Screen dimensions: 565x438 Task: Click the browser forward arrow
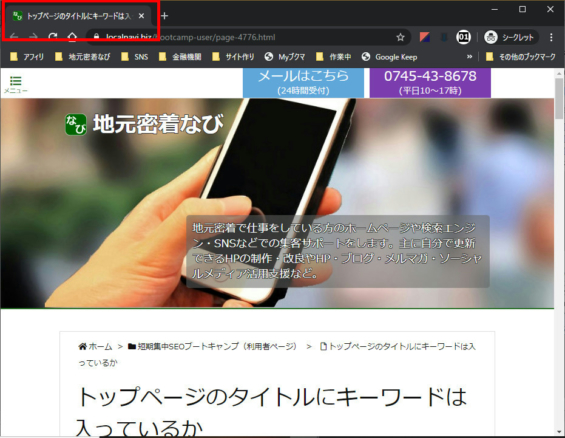tap(33, 37)
